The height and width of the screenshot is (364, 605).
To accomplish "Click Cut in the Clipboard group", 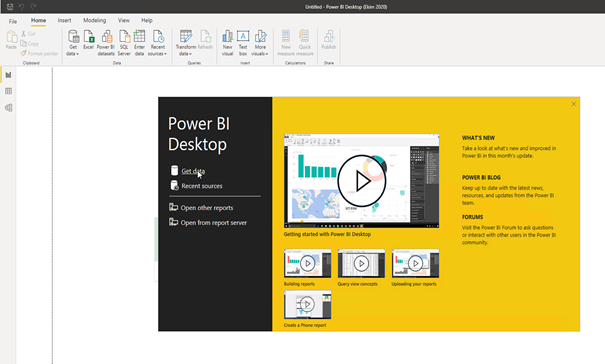I will point(28,34).
